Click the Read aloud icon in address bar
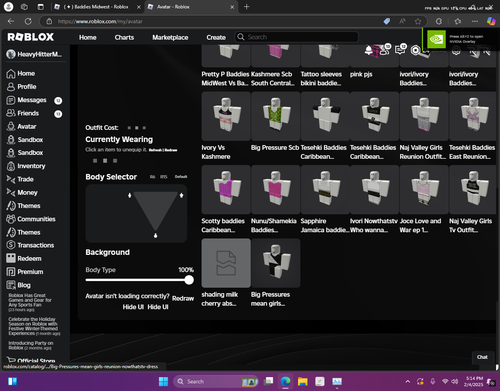The width and height of the screenshot is (500, 391). tap(402, 21)
